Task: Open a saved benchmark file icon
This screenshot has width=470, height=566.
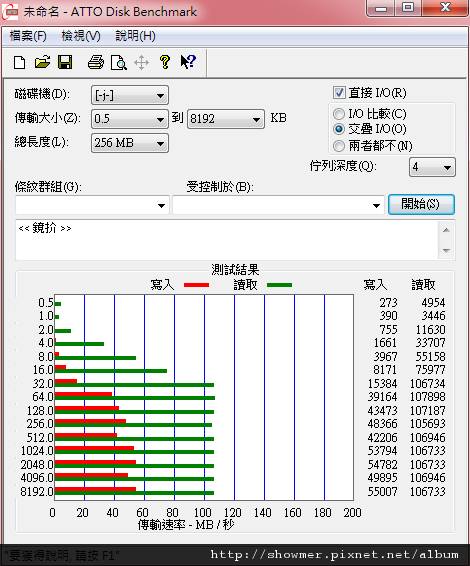Action: coord(42,62)
